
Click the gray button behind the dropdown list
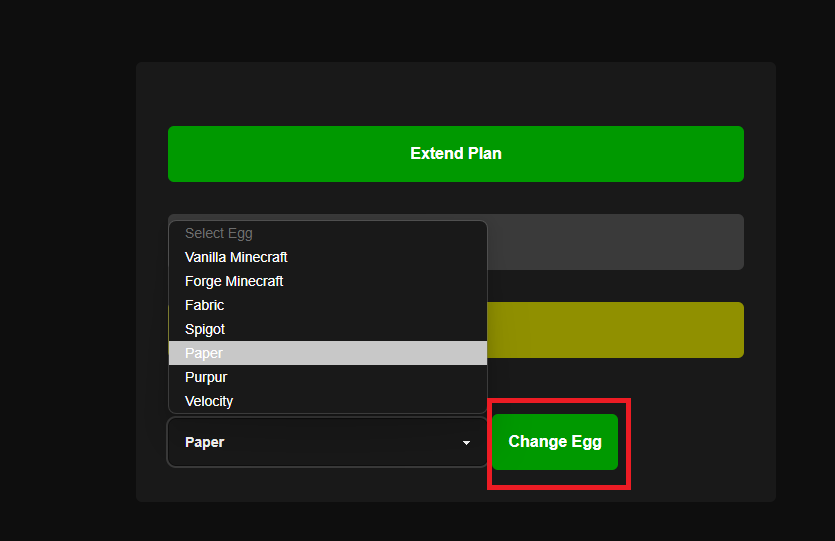615,242
